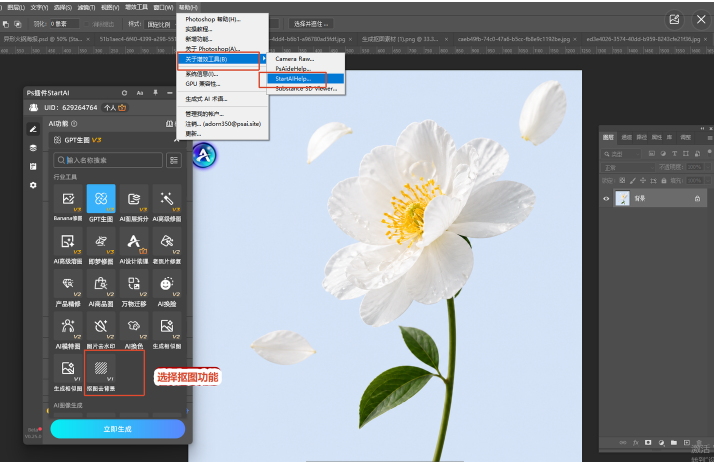Open the 填充 fill dropdown arrow
Screen dimensions: 714x462
[x=707, y=181]
